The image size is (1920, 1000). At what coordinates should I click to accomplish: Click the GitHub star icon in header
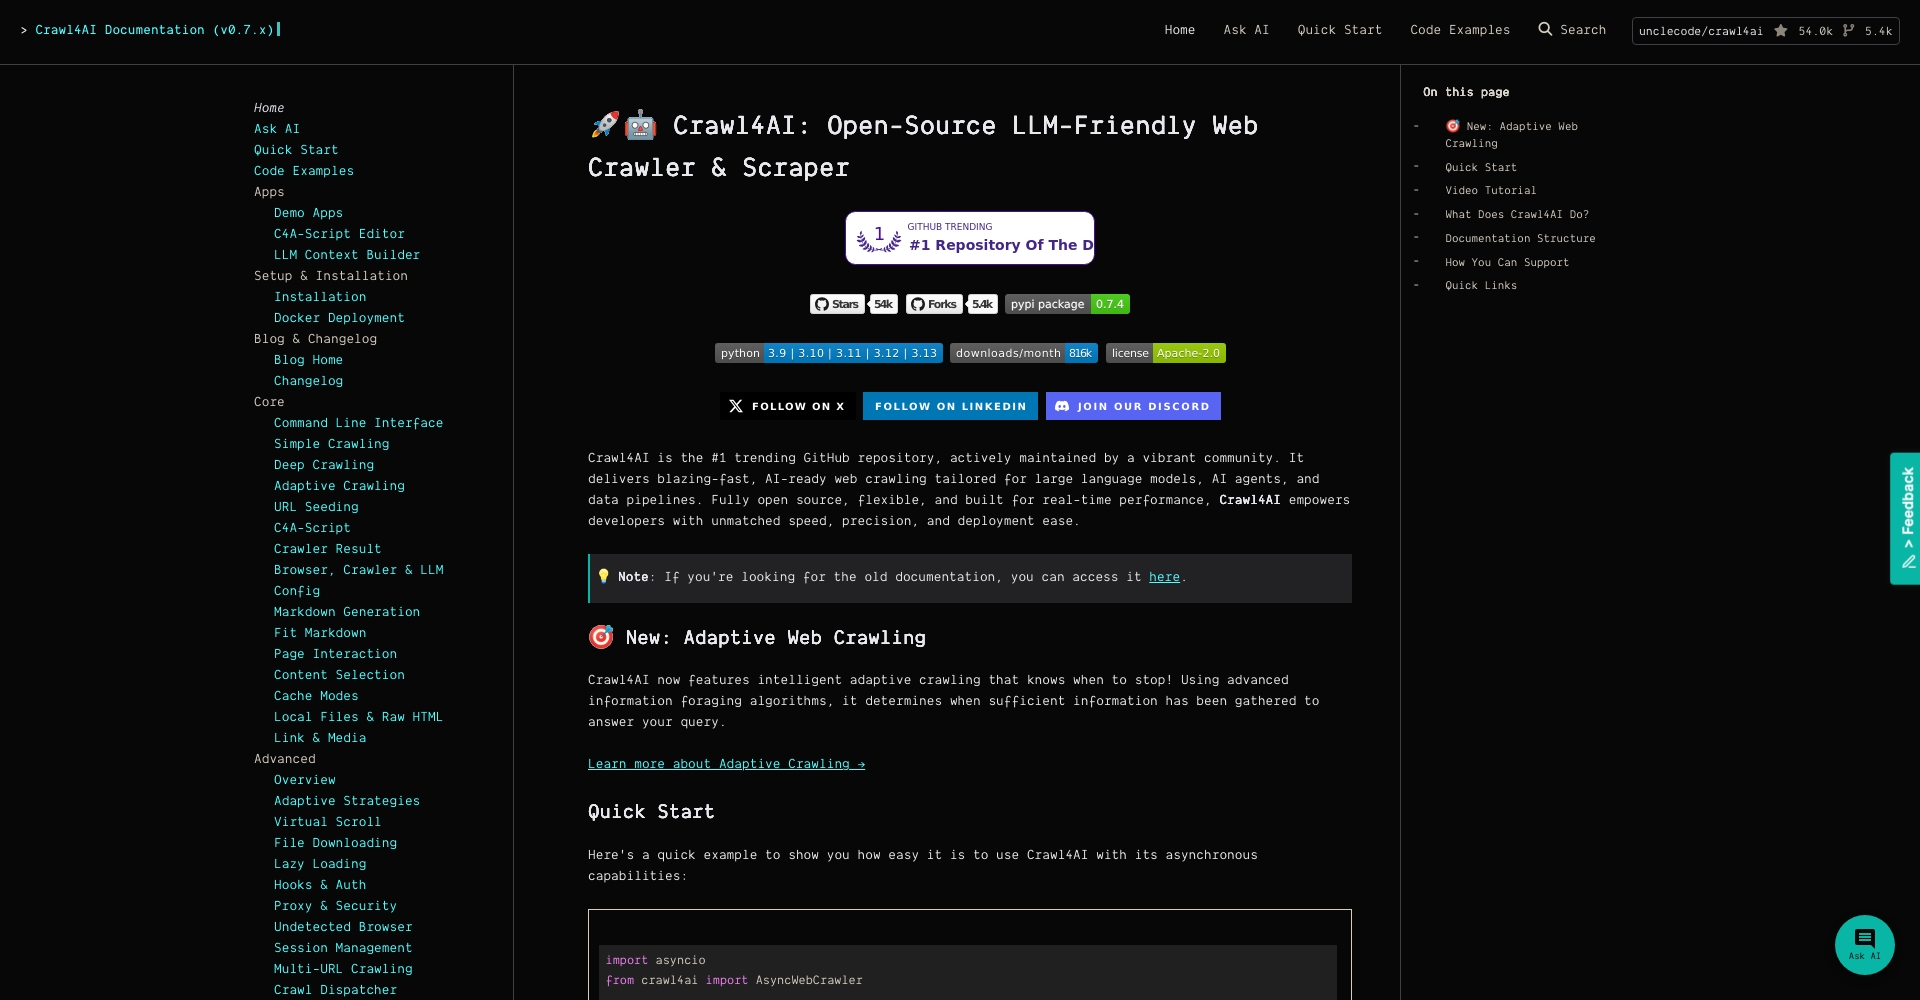pyautogui.click(x=1781, y=31)
